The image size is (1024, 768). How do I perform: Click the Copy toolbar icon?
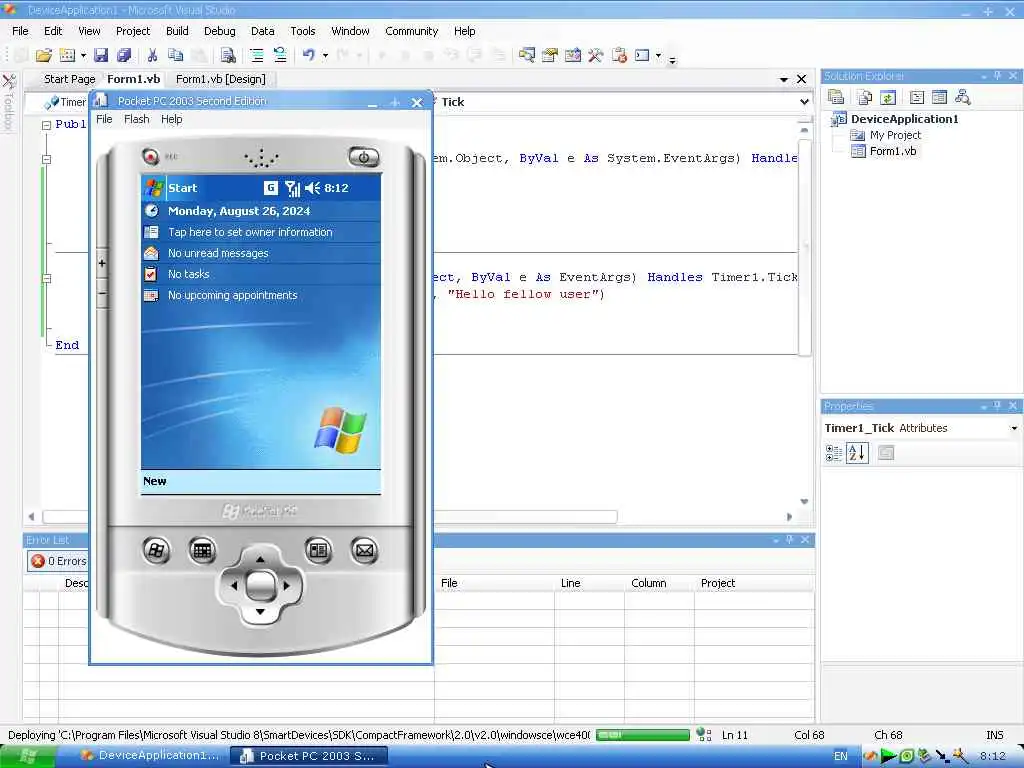click(x=175, y=56)
